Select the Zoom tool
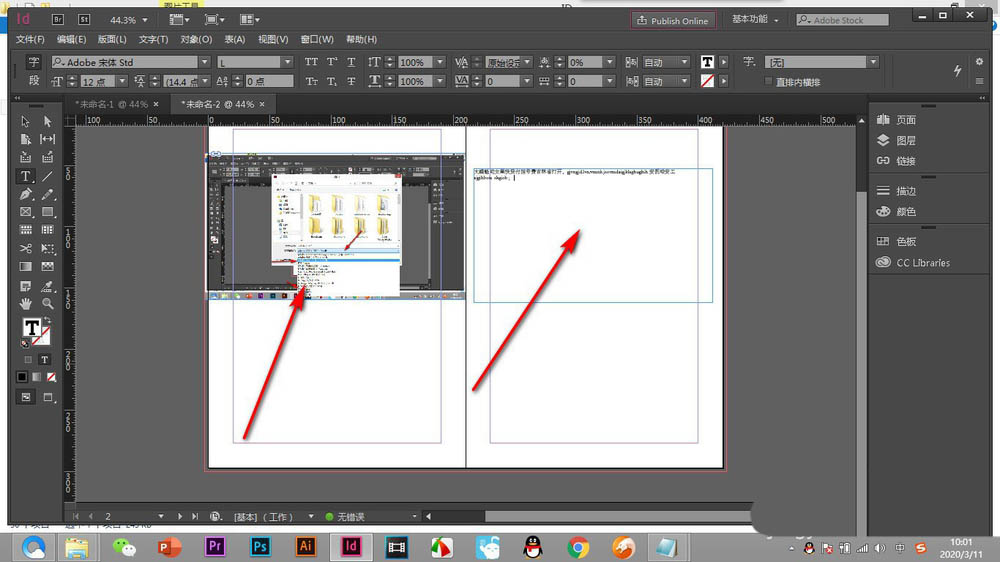Viewport: 1000px width, 562px height. click(x=47, y=304)
